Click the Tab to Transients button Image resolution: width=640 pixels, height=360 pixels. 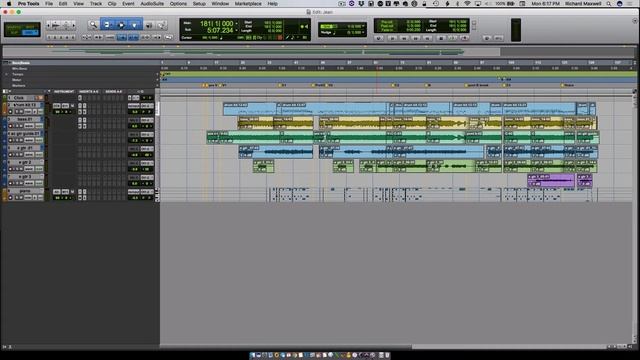(x=98, y=38)
